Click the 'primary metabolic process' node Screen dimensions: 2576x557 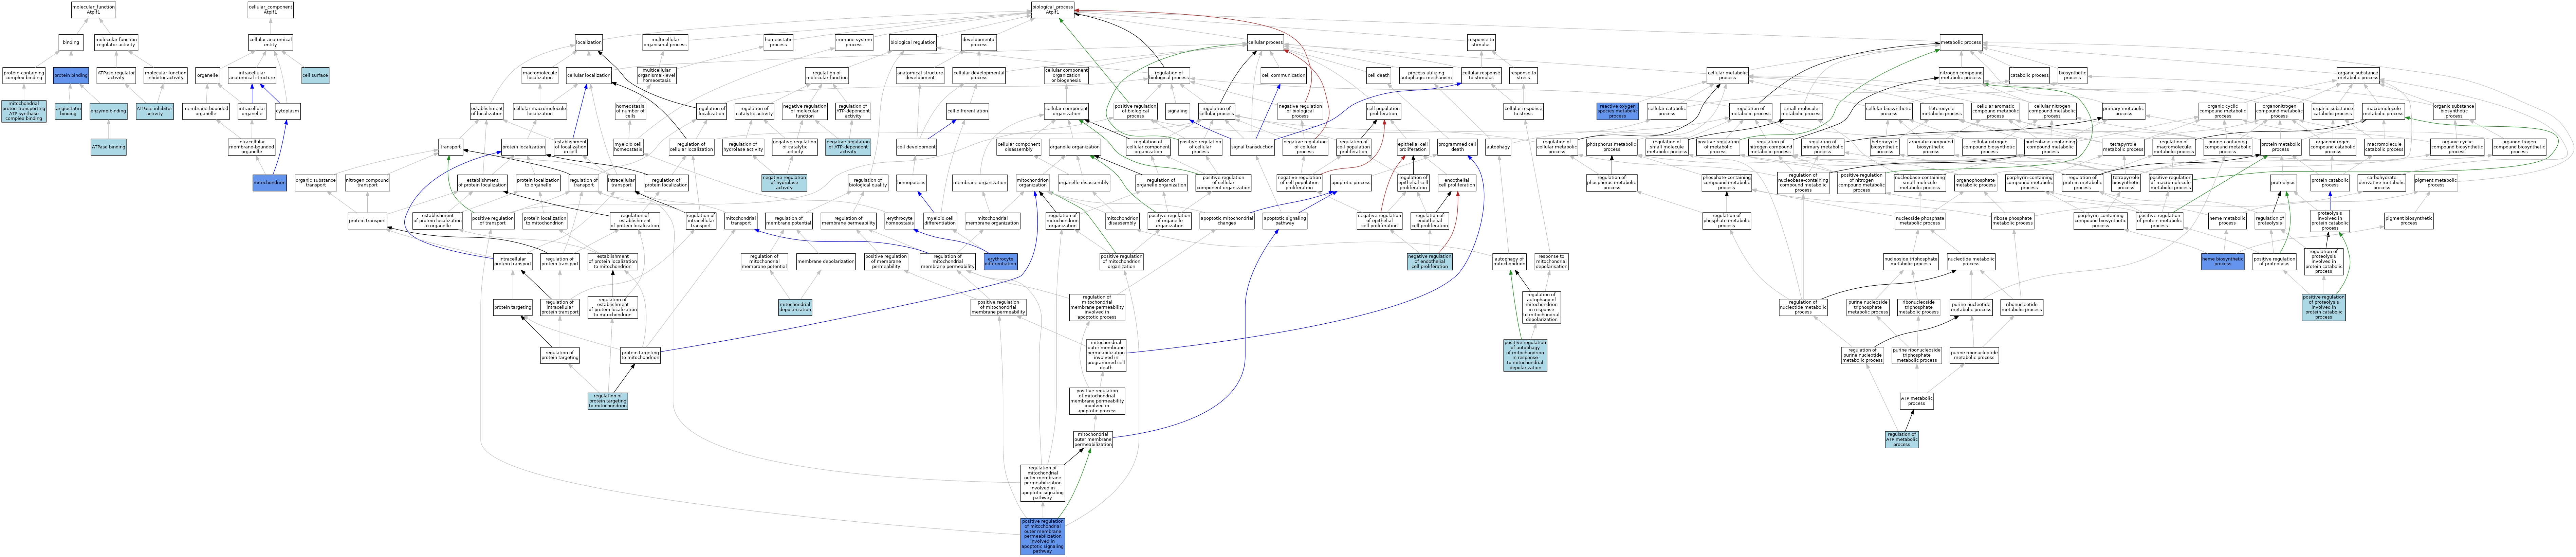[x=2123, y=111]
